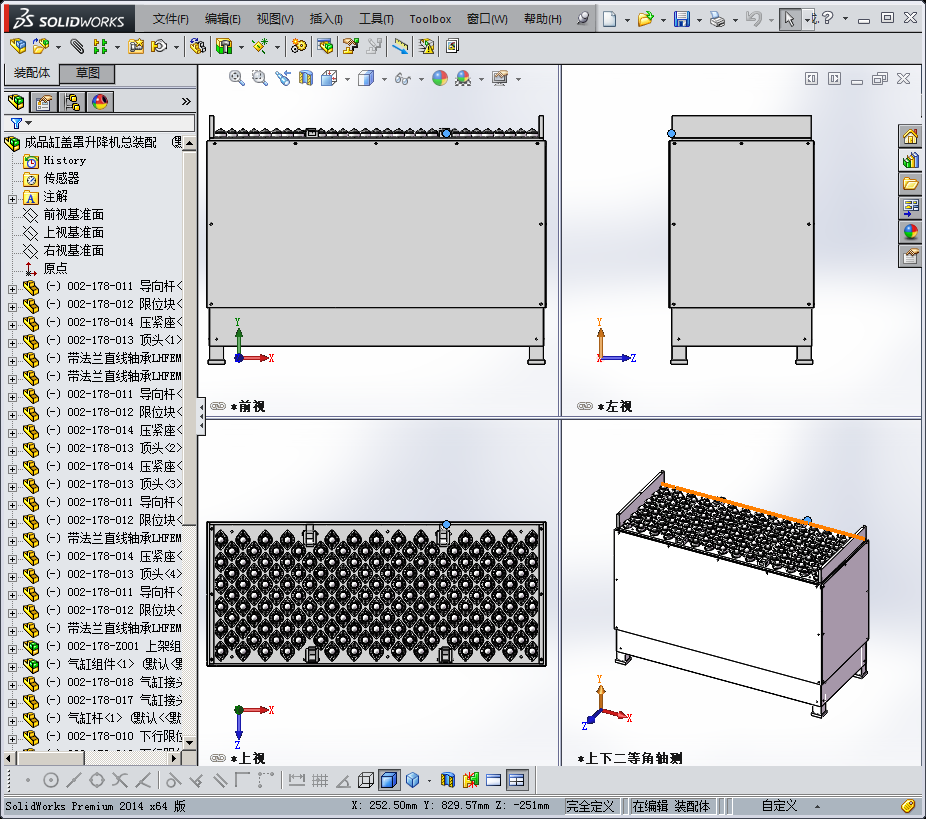Screen dimensions: 926x819
Task: Open the DisplayManager panel tab icon
Action: (100, 102)
